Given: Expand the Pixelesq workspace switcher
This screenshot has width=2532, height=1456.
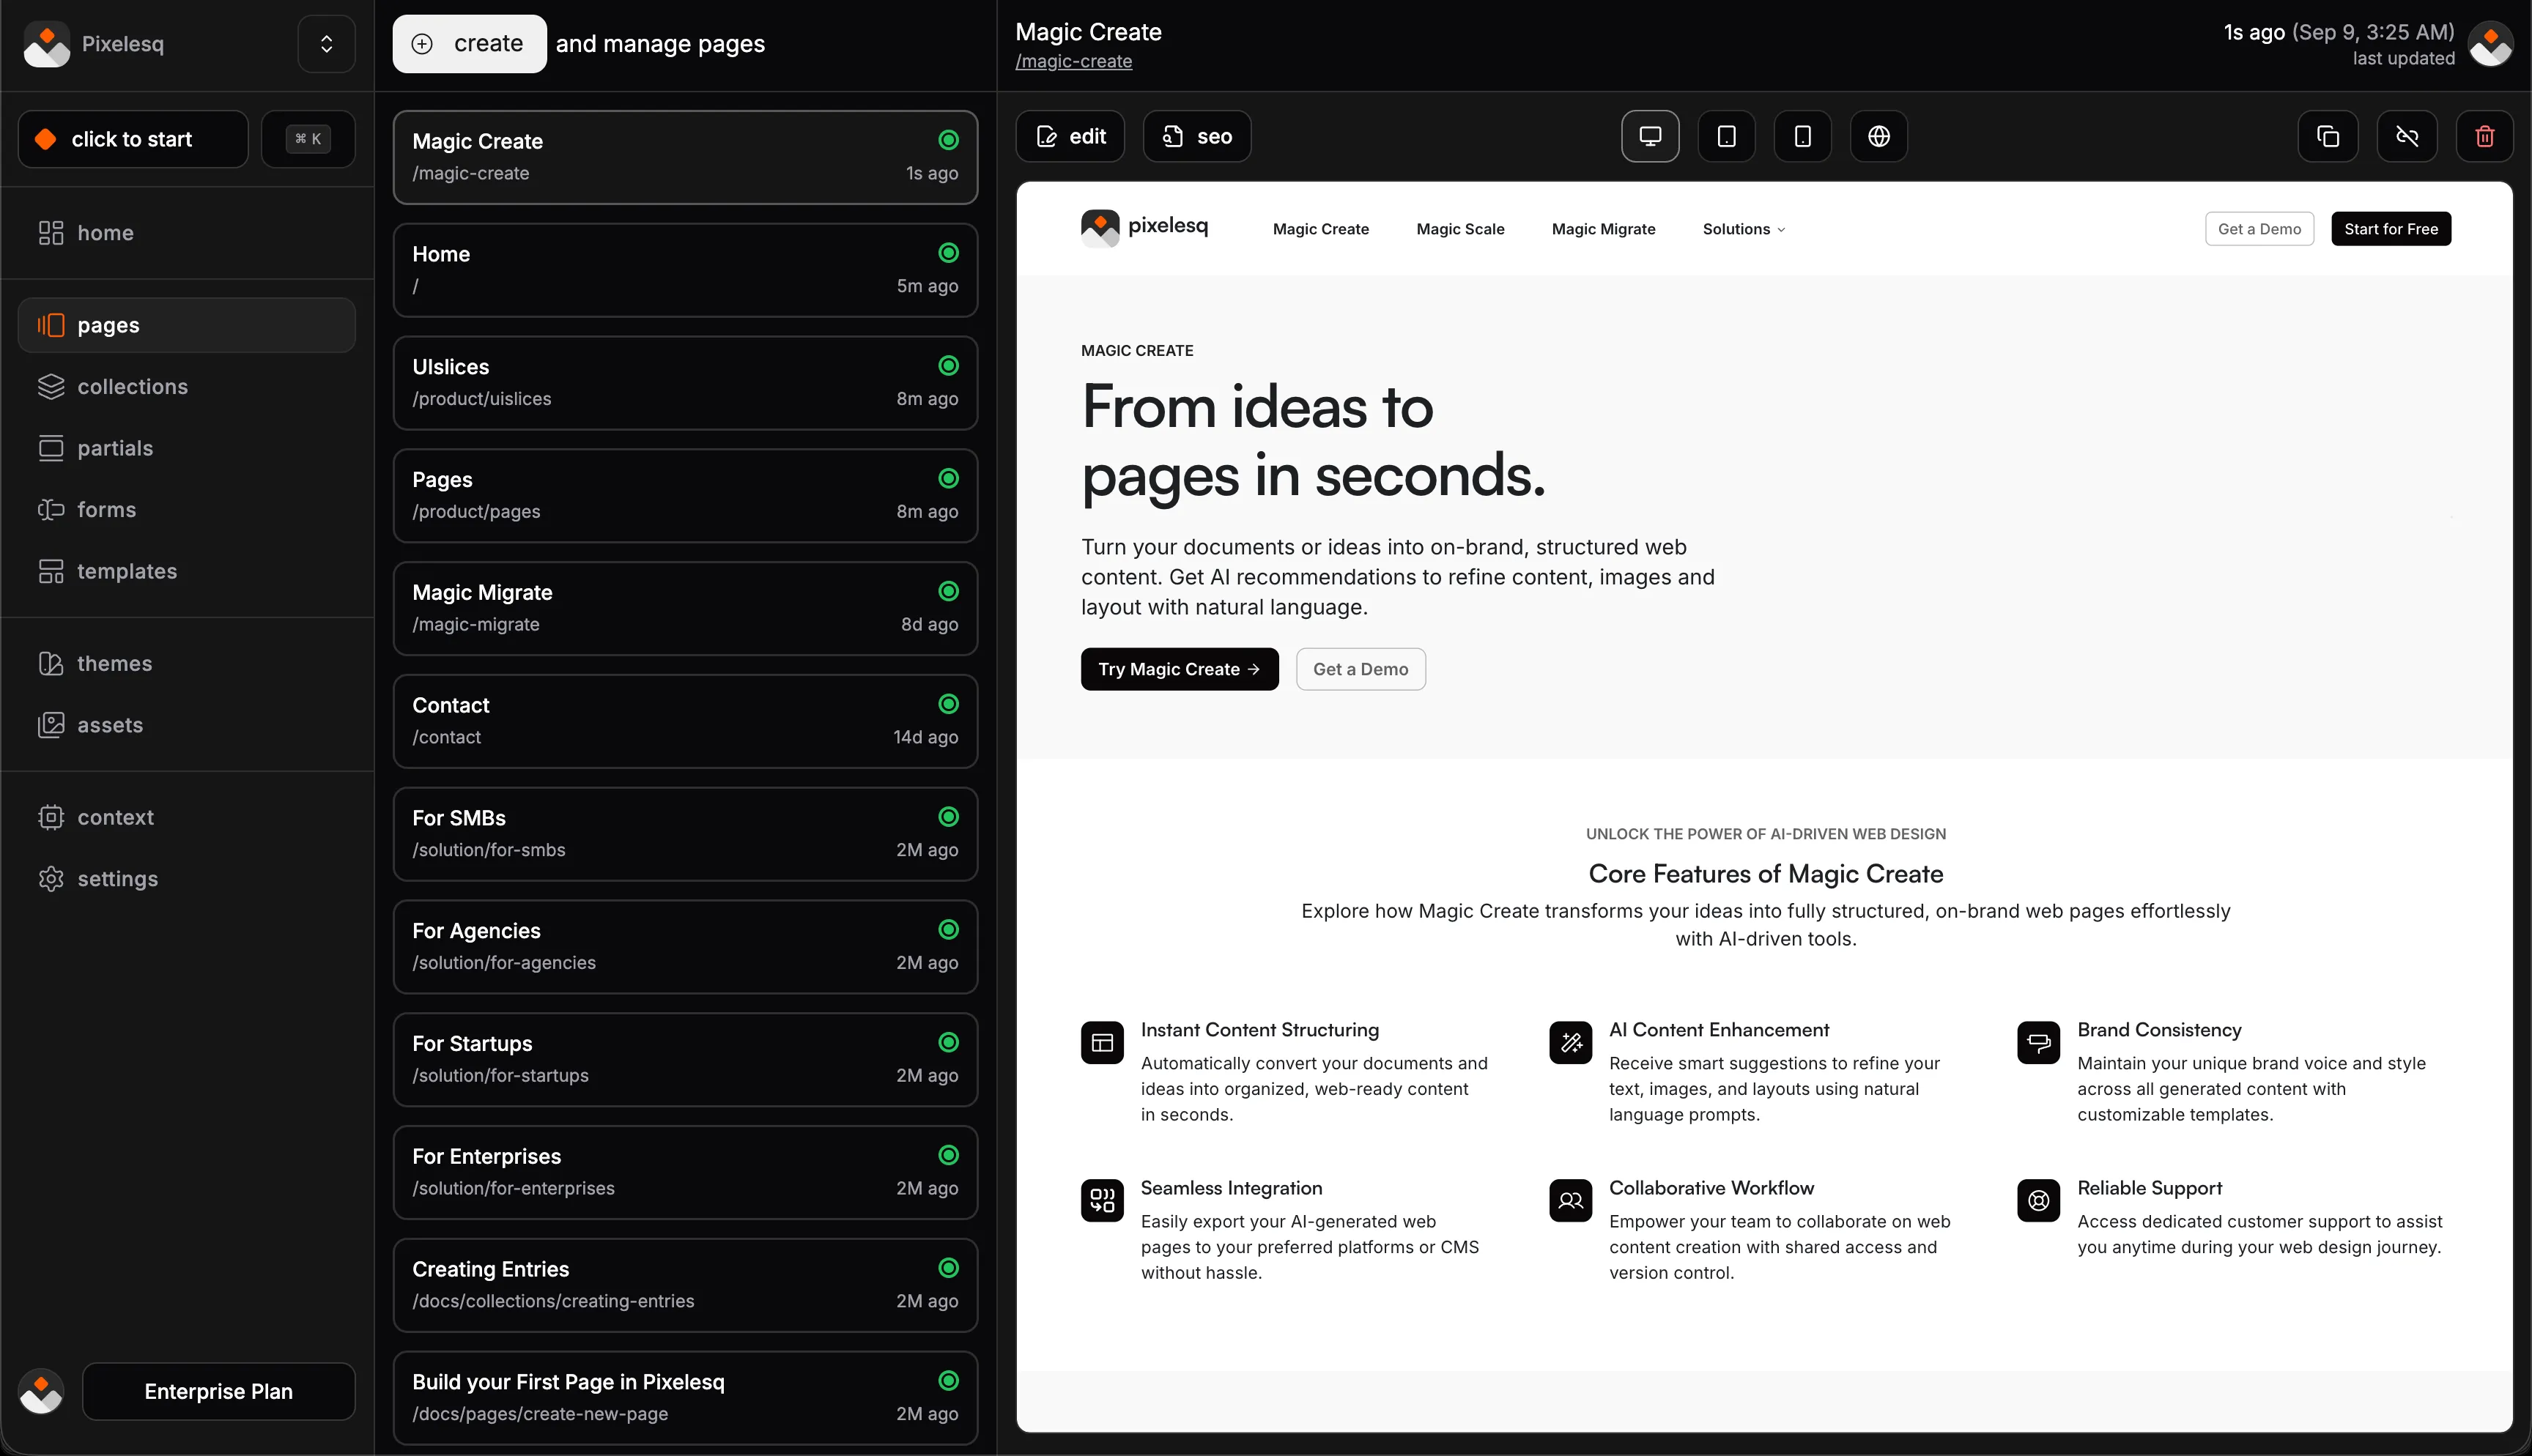Looking at the screenshot, I should pos(326,44).
